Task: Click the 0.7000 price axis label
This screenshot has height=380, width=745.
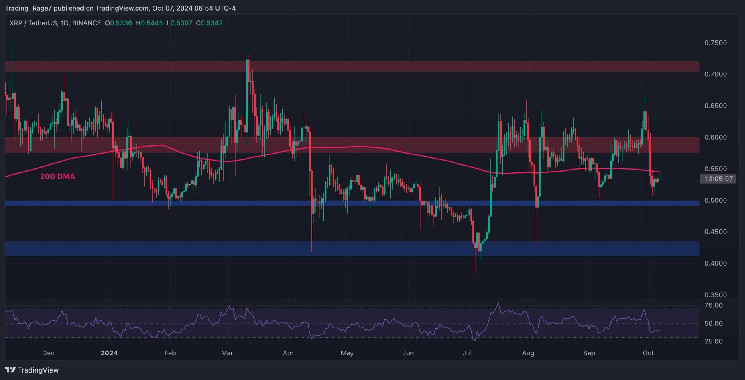Action: (716, 74)
